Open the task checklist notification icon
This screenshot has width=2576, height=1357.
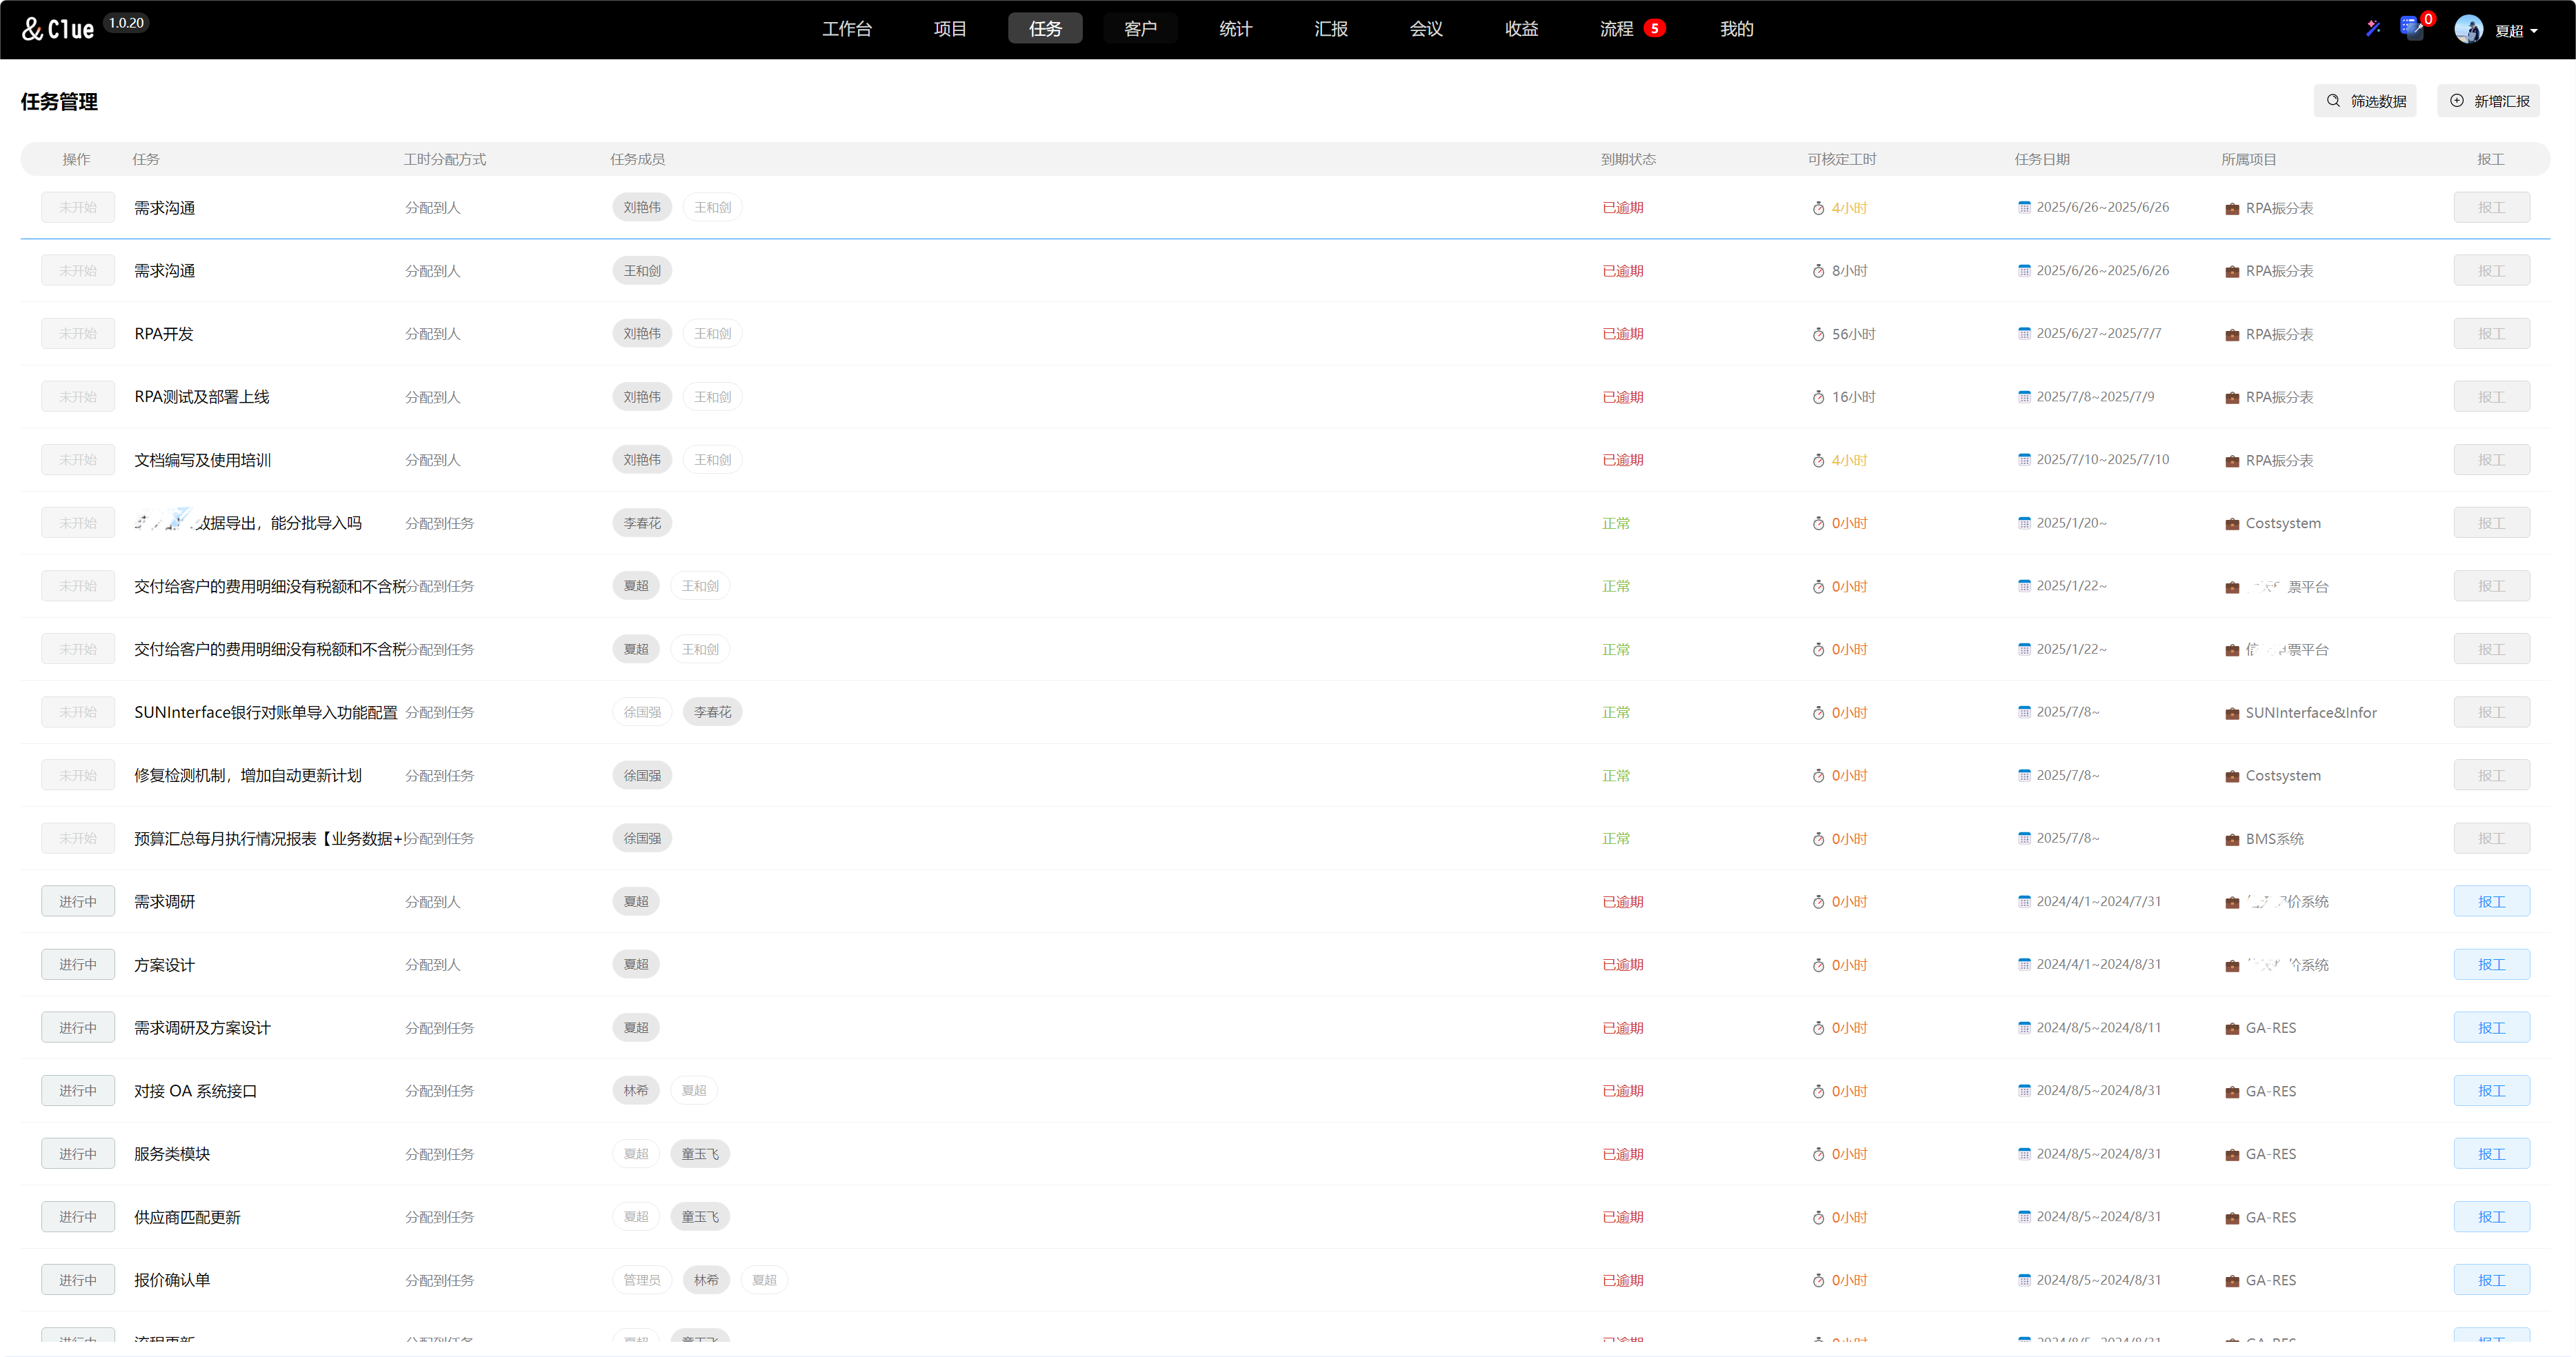point(2411,27)
